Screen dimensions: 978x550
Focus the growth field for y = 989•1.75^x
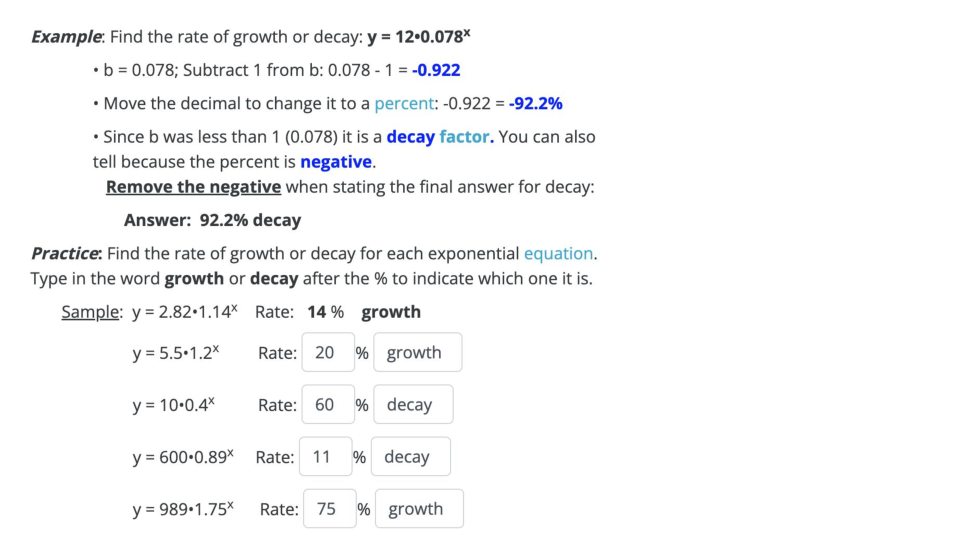tap(418, 509)
